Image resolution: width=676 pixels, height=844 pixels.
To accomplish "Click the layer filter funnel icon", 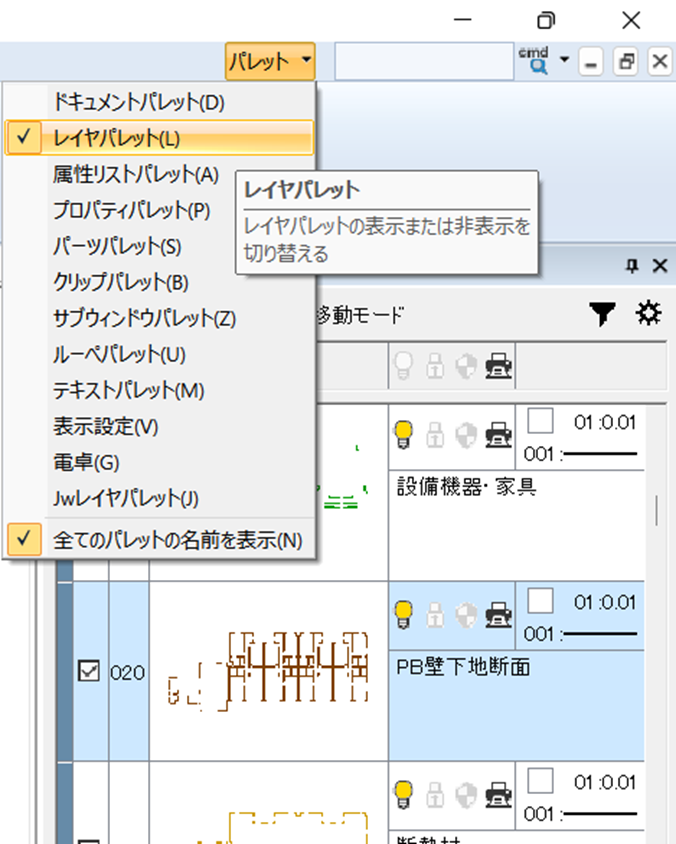I will 601,316.
